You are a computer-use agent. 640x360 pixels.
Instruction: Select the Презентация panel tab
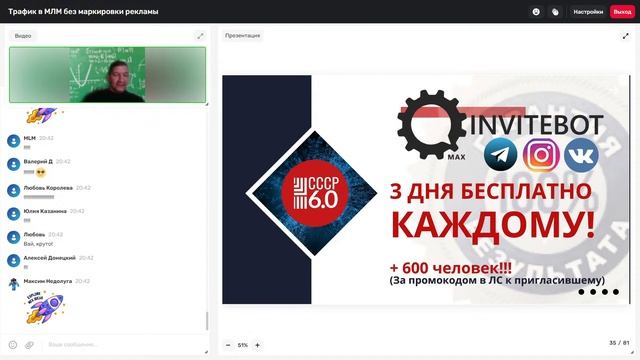[x=242, y=36]
